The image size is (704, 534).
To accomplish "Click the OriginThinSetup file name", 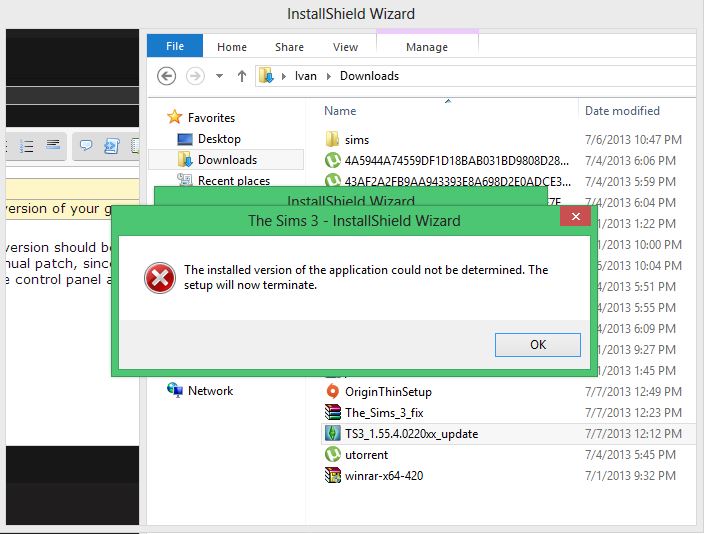I will click(x=388, y=392).
